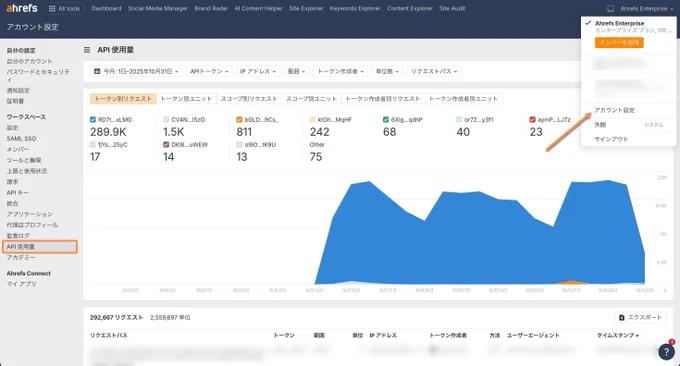680x366 pixels.
Task: Toggle the 6l0g...qdhP token checkbox
Action: pyautogui.click(x=386, y=120)
